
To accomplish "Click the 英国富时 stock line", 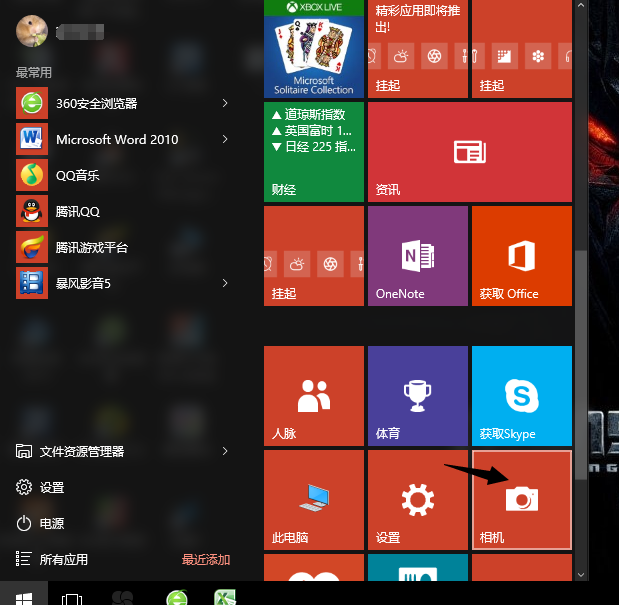I will point(311,131).
